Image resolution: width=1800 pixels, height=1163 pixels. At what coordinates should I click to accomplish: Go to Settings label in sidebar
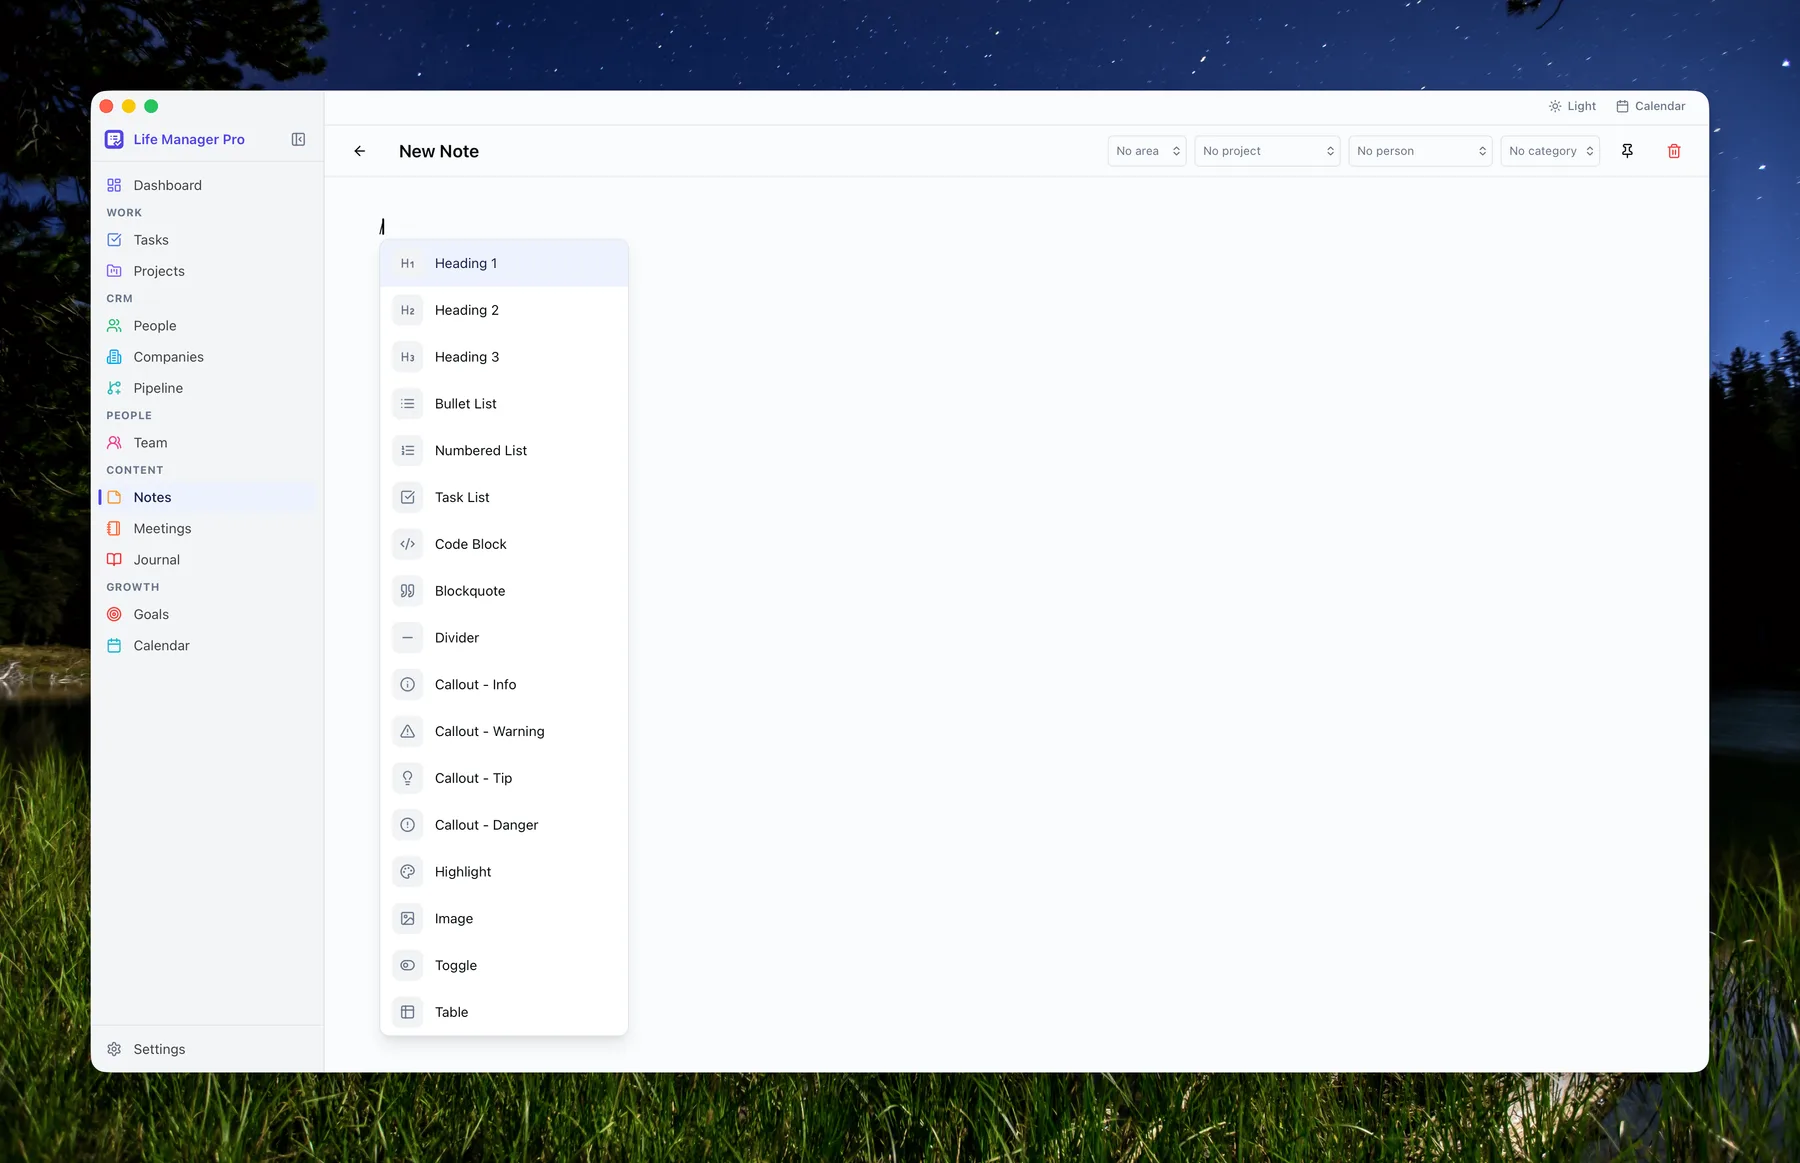click(x=159, y=1049)
